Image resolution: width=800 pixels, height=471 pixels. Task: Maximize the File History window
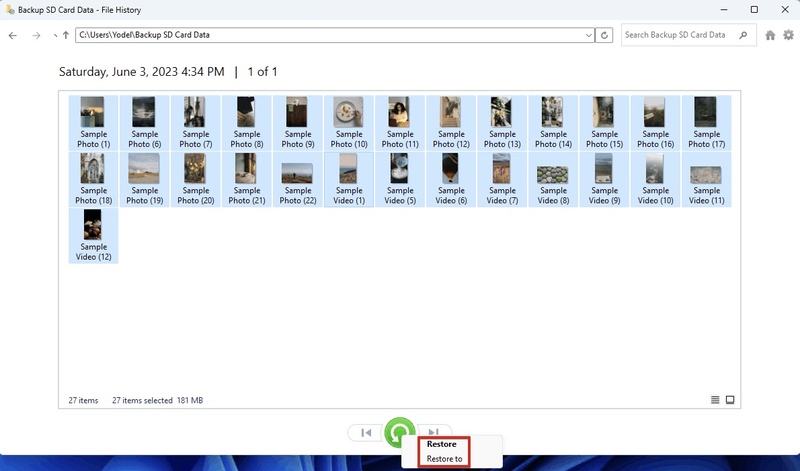(754, 10)
